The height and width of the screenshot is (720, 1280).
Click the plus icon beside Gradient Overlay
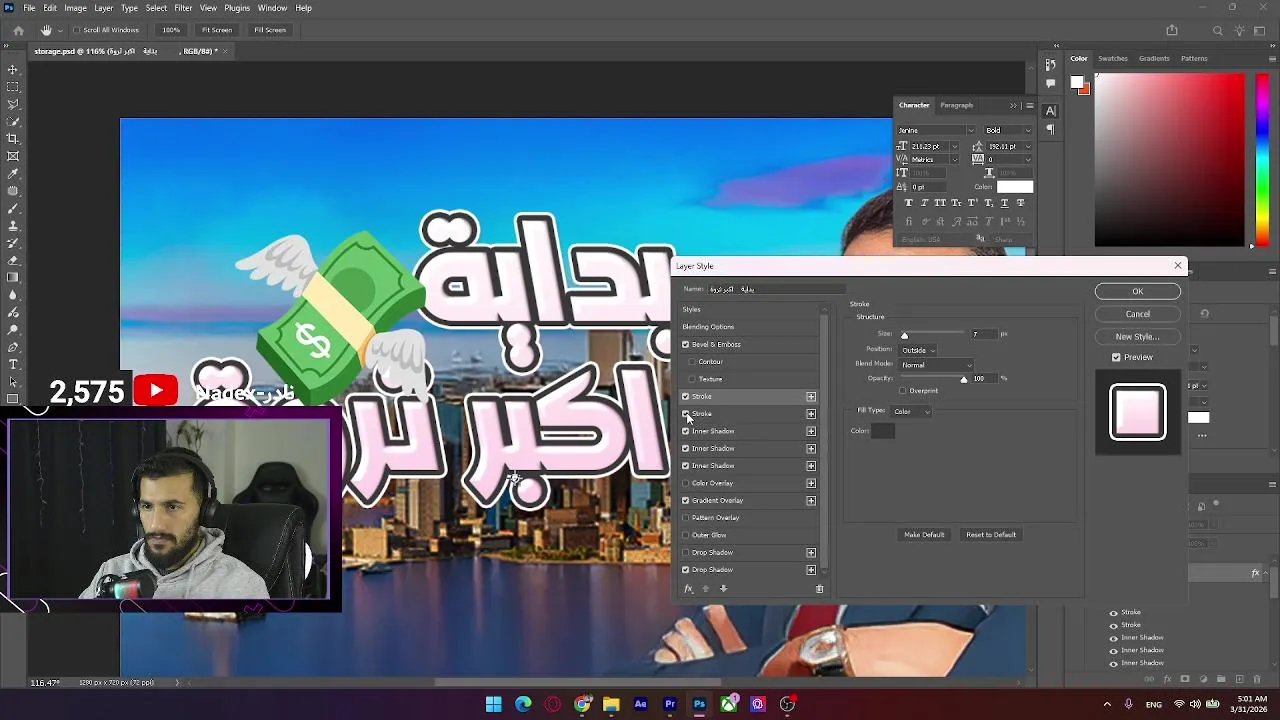click(x=811, y=500)
